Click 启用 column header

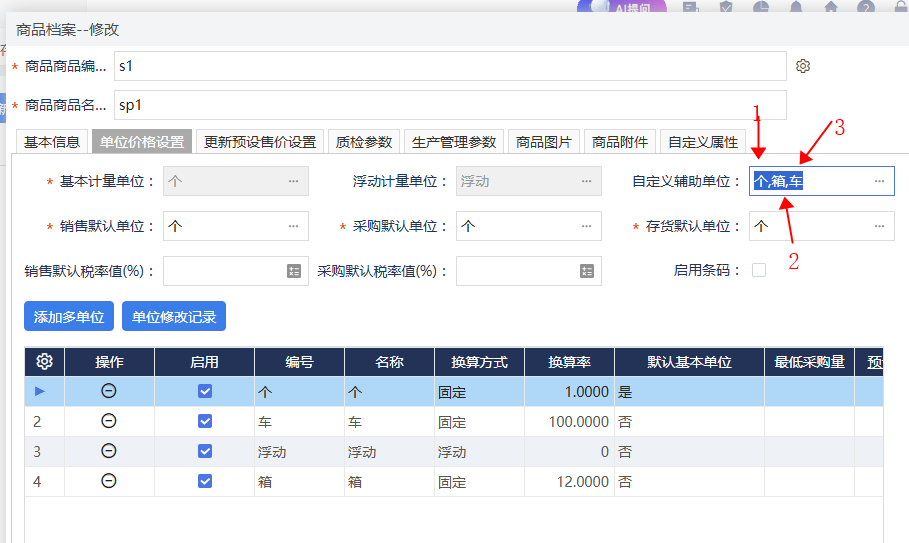[x=205, y=362]
